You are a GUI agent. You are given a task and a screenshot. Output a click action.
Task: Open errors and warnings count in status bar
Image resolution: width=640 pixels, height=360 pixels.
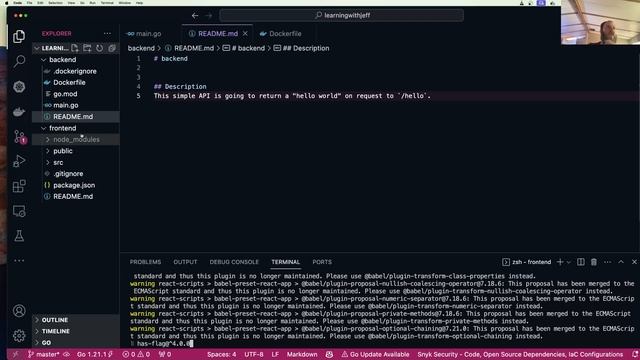coord(136,354)
